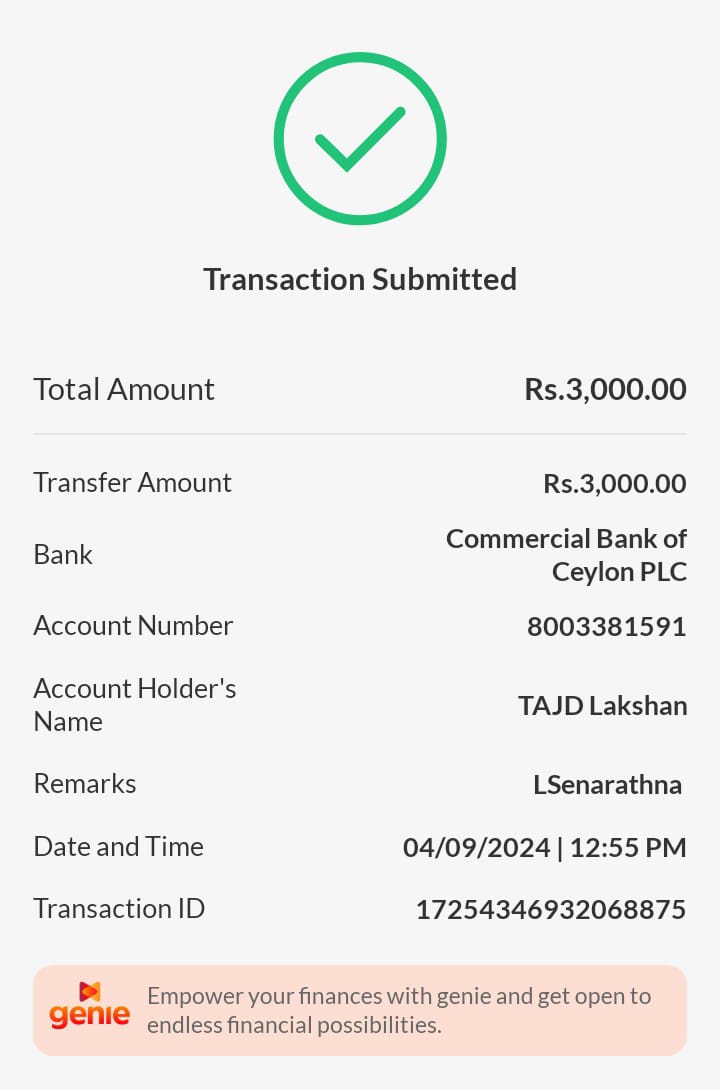
Task: Click the transfer amount Rs.3,000.00 value
Action: (614, 484)
